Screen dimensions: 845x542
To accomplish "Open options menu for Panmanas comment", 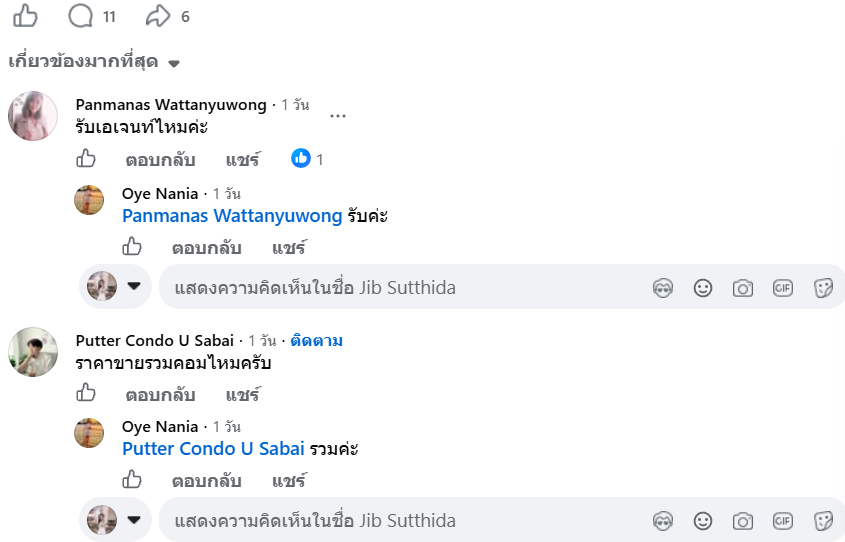I will [x=338, y=116].
